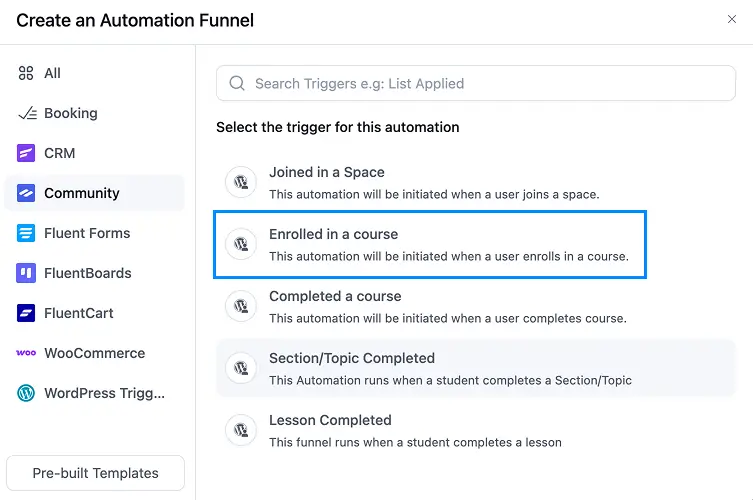Click the blue Community icon

coord(26,193)
